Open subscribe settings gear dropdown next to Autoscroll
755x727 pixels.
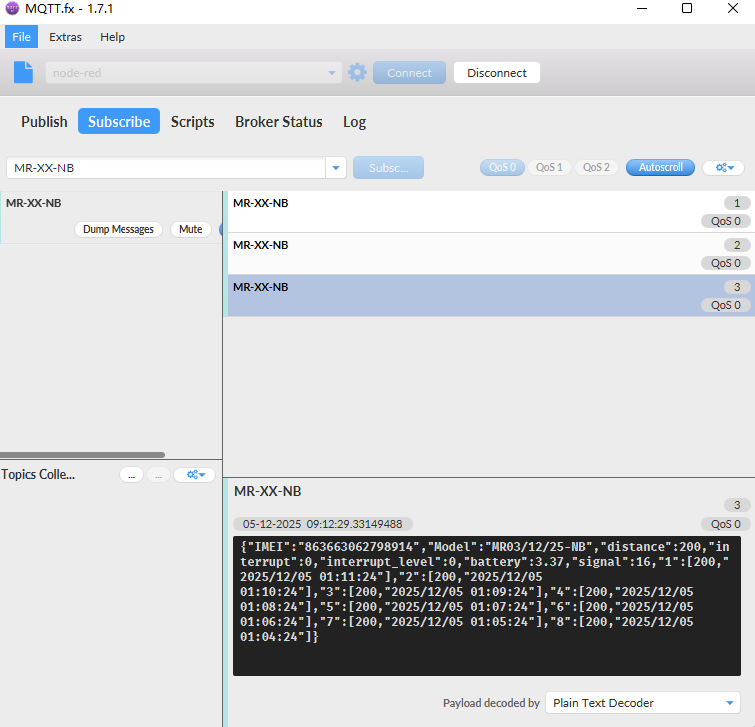tap(724, 168)
